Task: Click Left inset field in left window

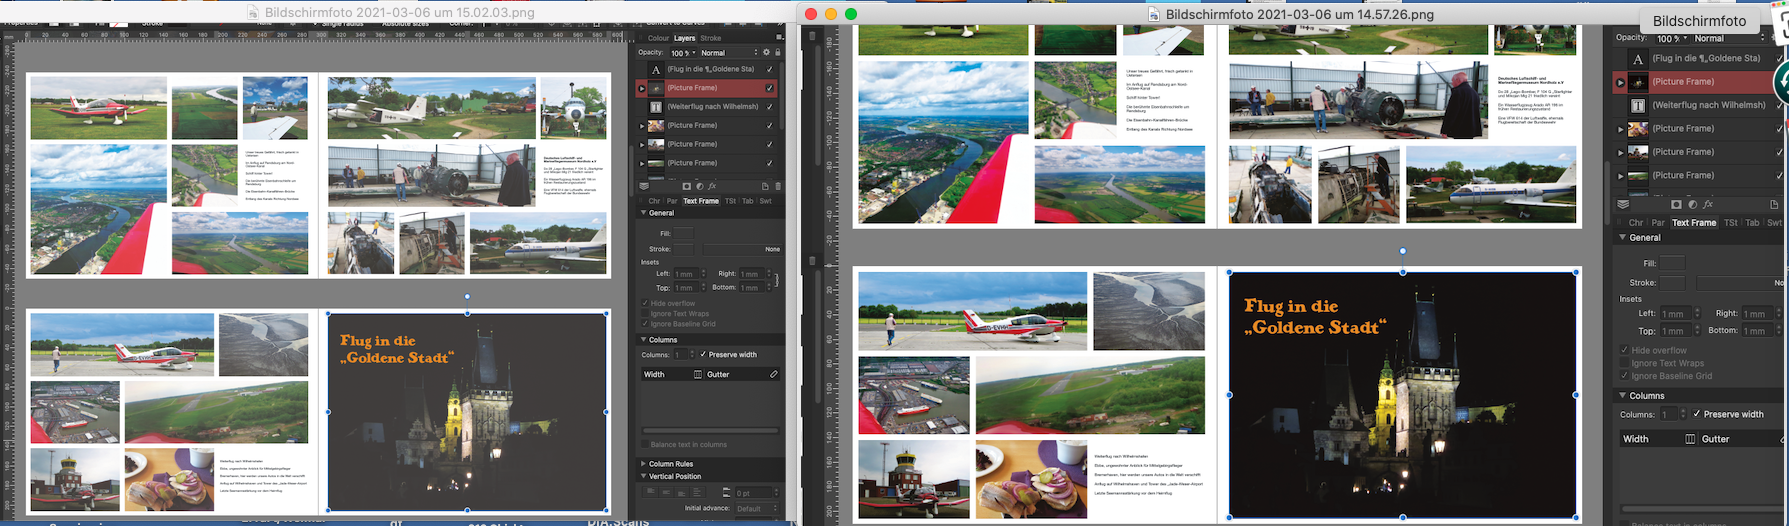Action: pyautogui.click(x=686, y=273)
